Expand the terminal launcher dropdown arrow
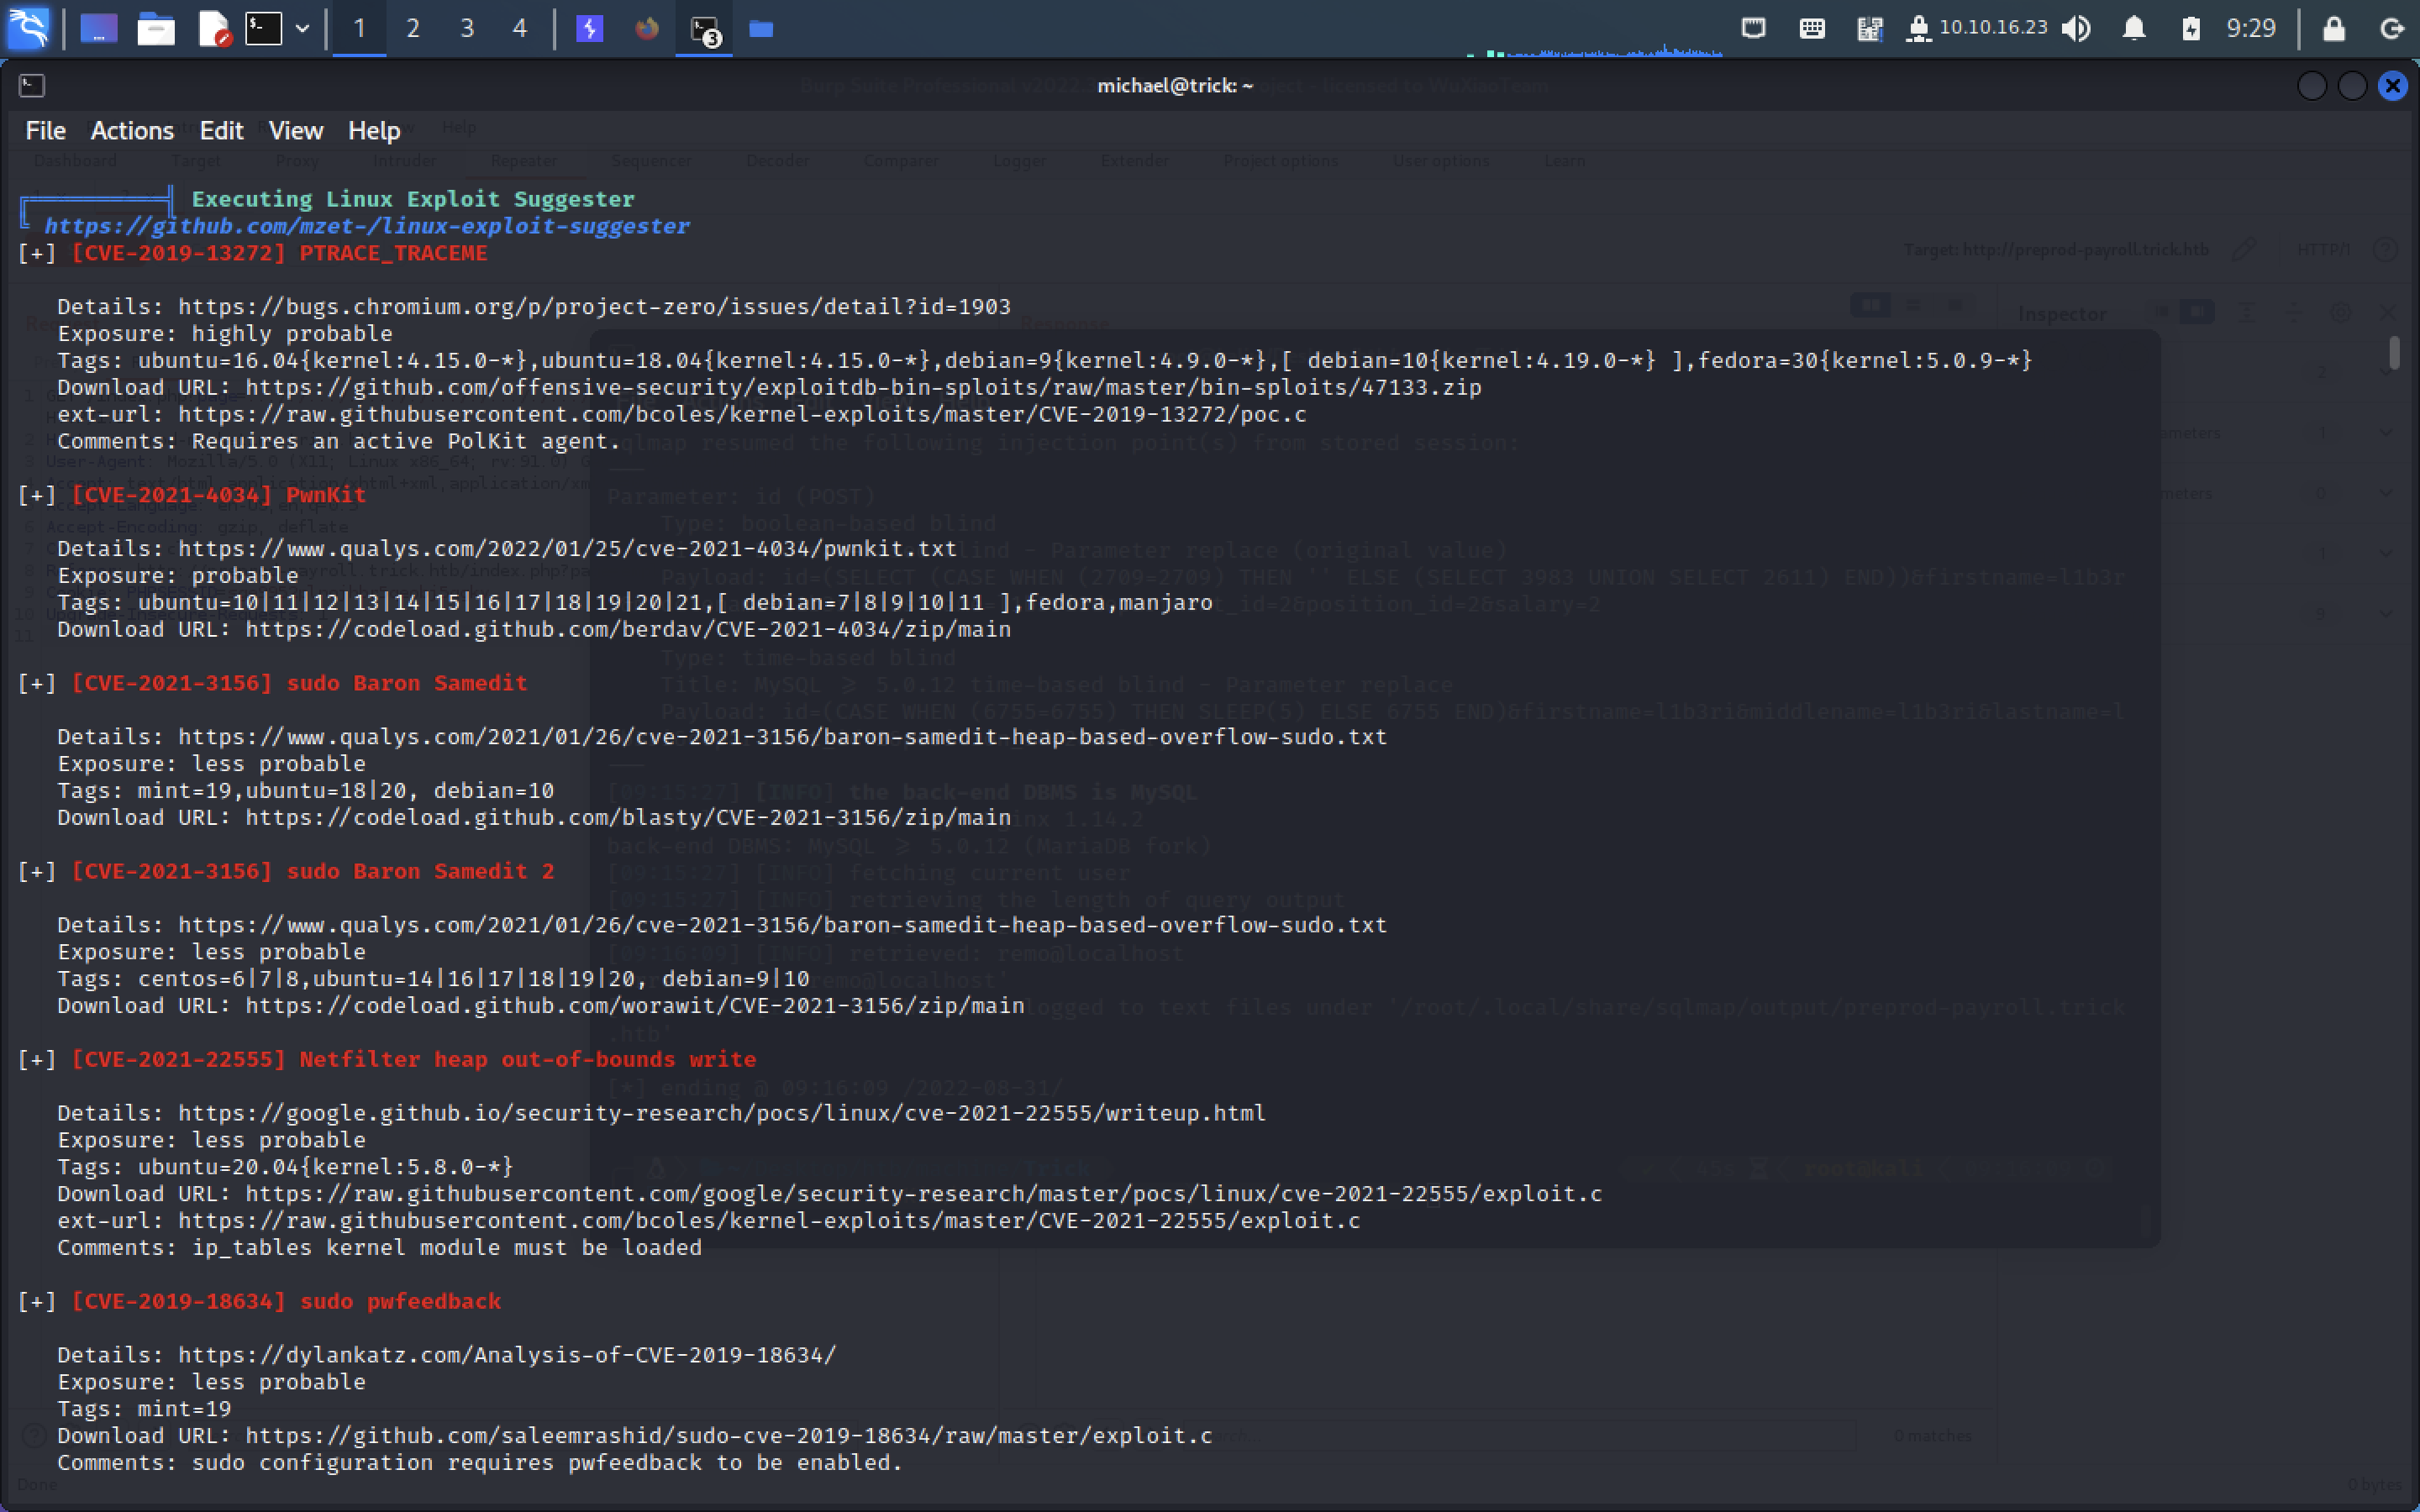Viewport: 2420px width, 1512px height. point(302,29)
